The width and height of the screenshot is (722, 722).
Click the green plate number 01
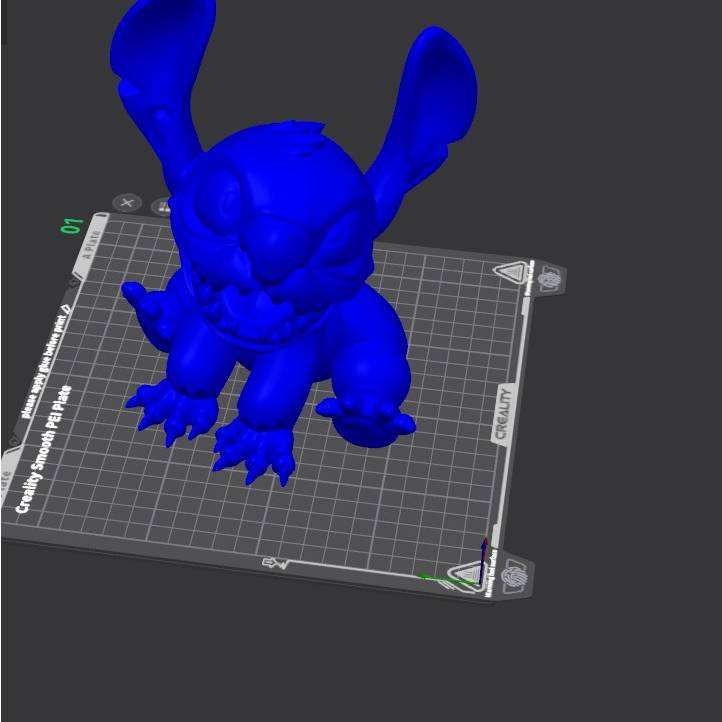coord(73,226)
